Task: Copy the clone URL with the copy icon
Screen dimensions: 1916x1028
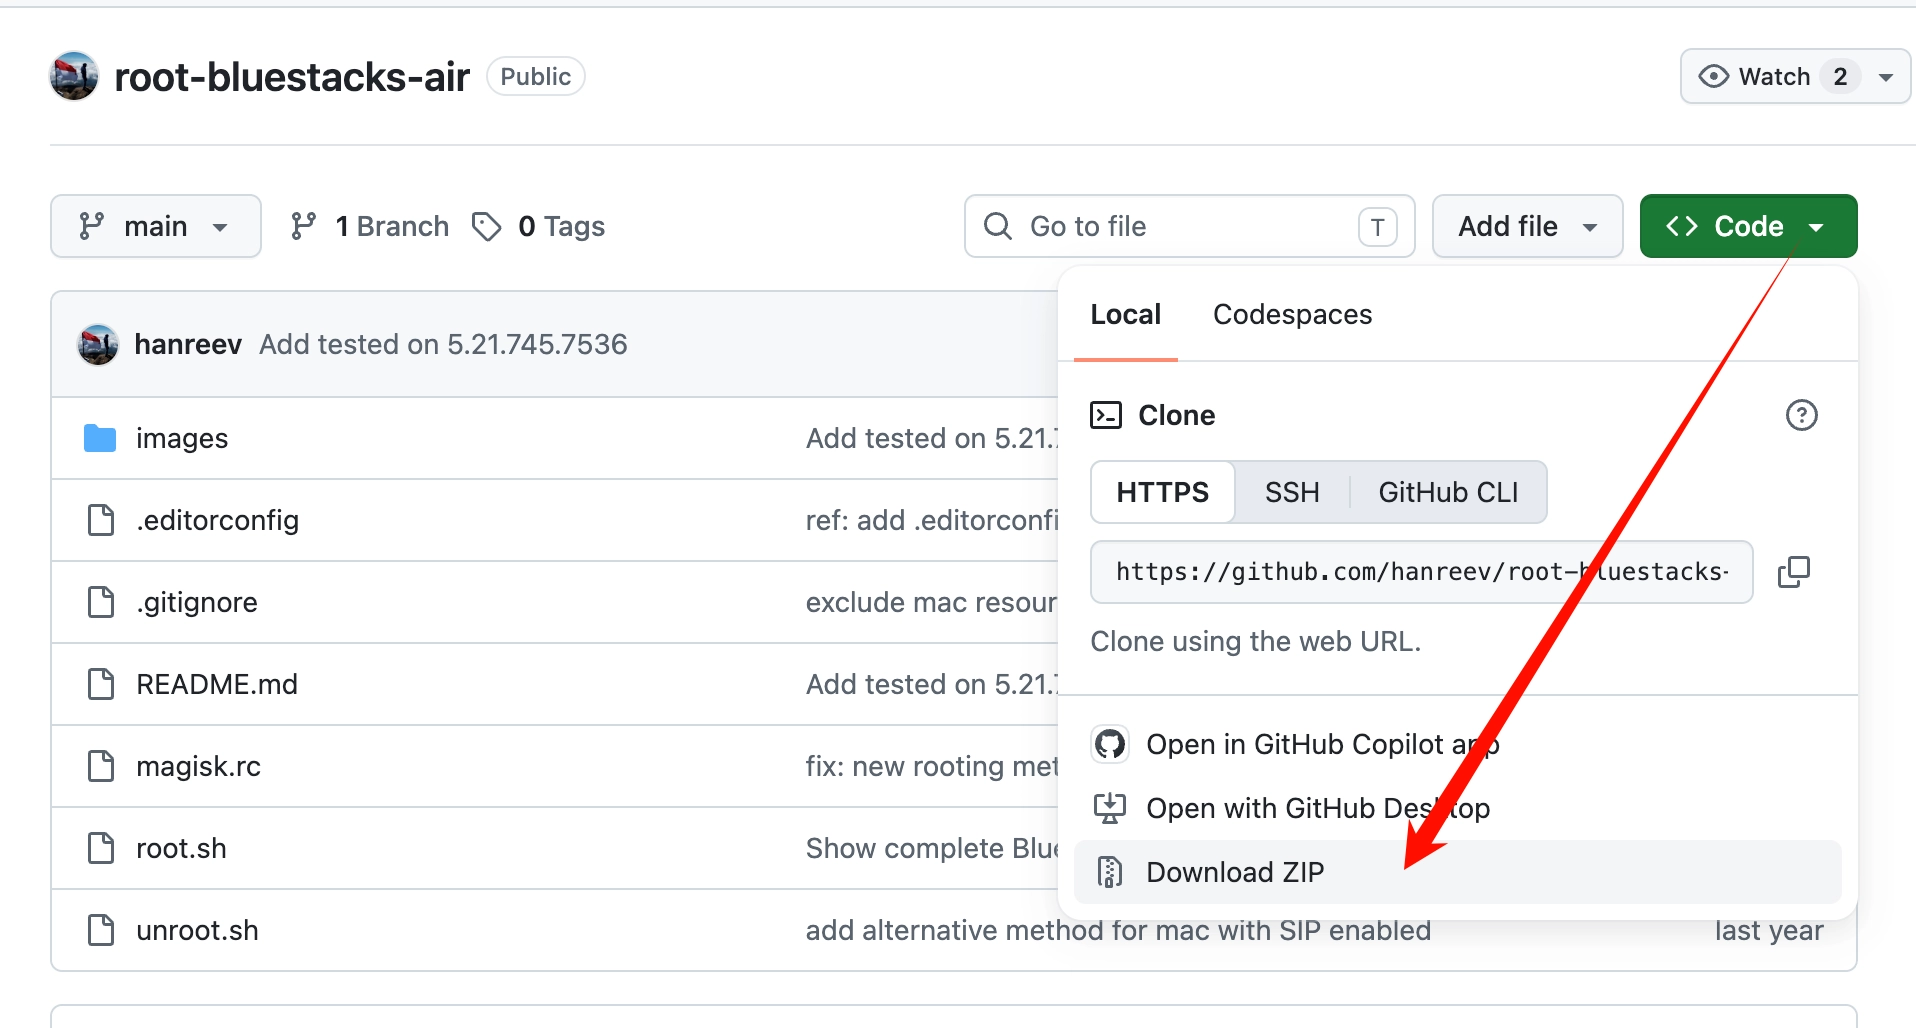Action: coord(1794,572)
